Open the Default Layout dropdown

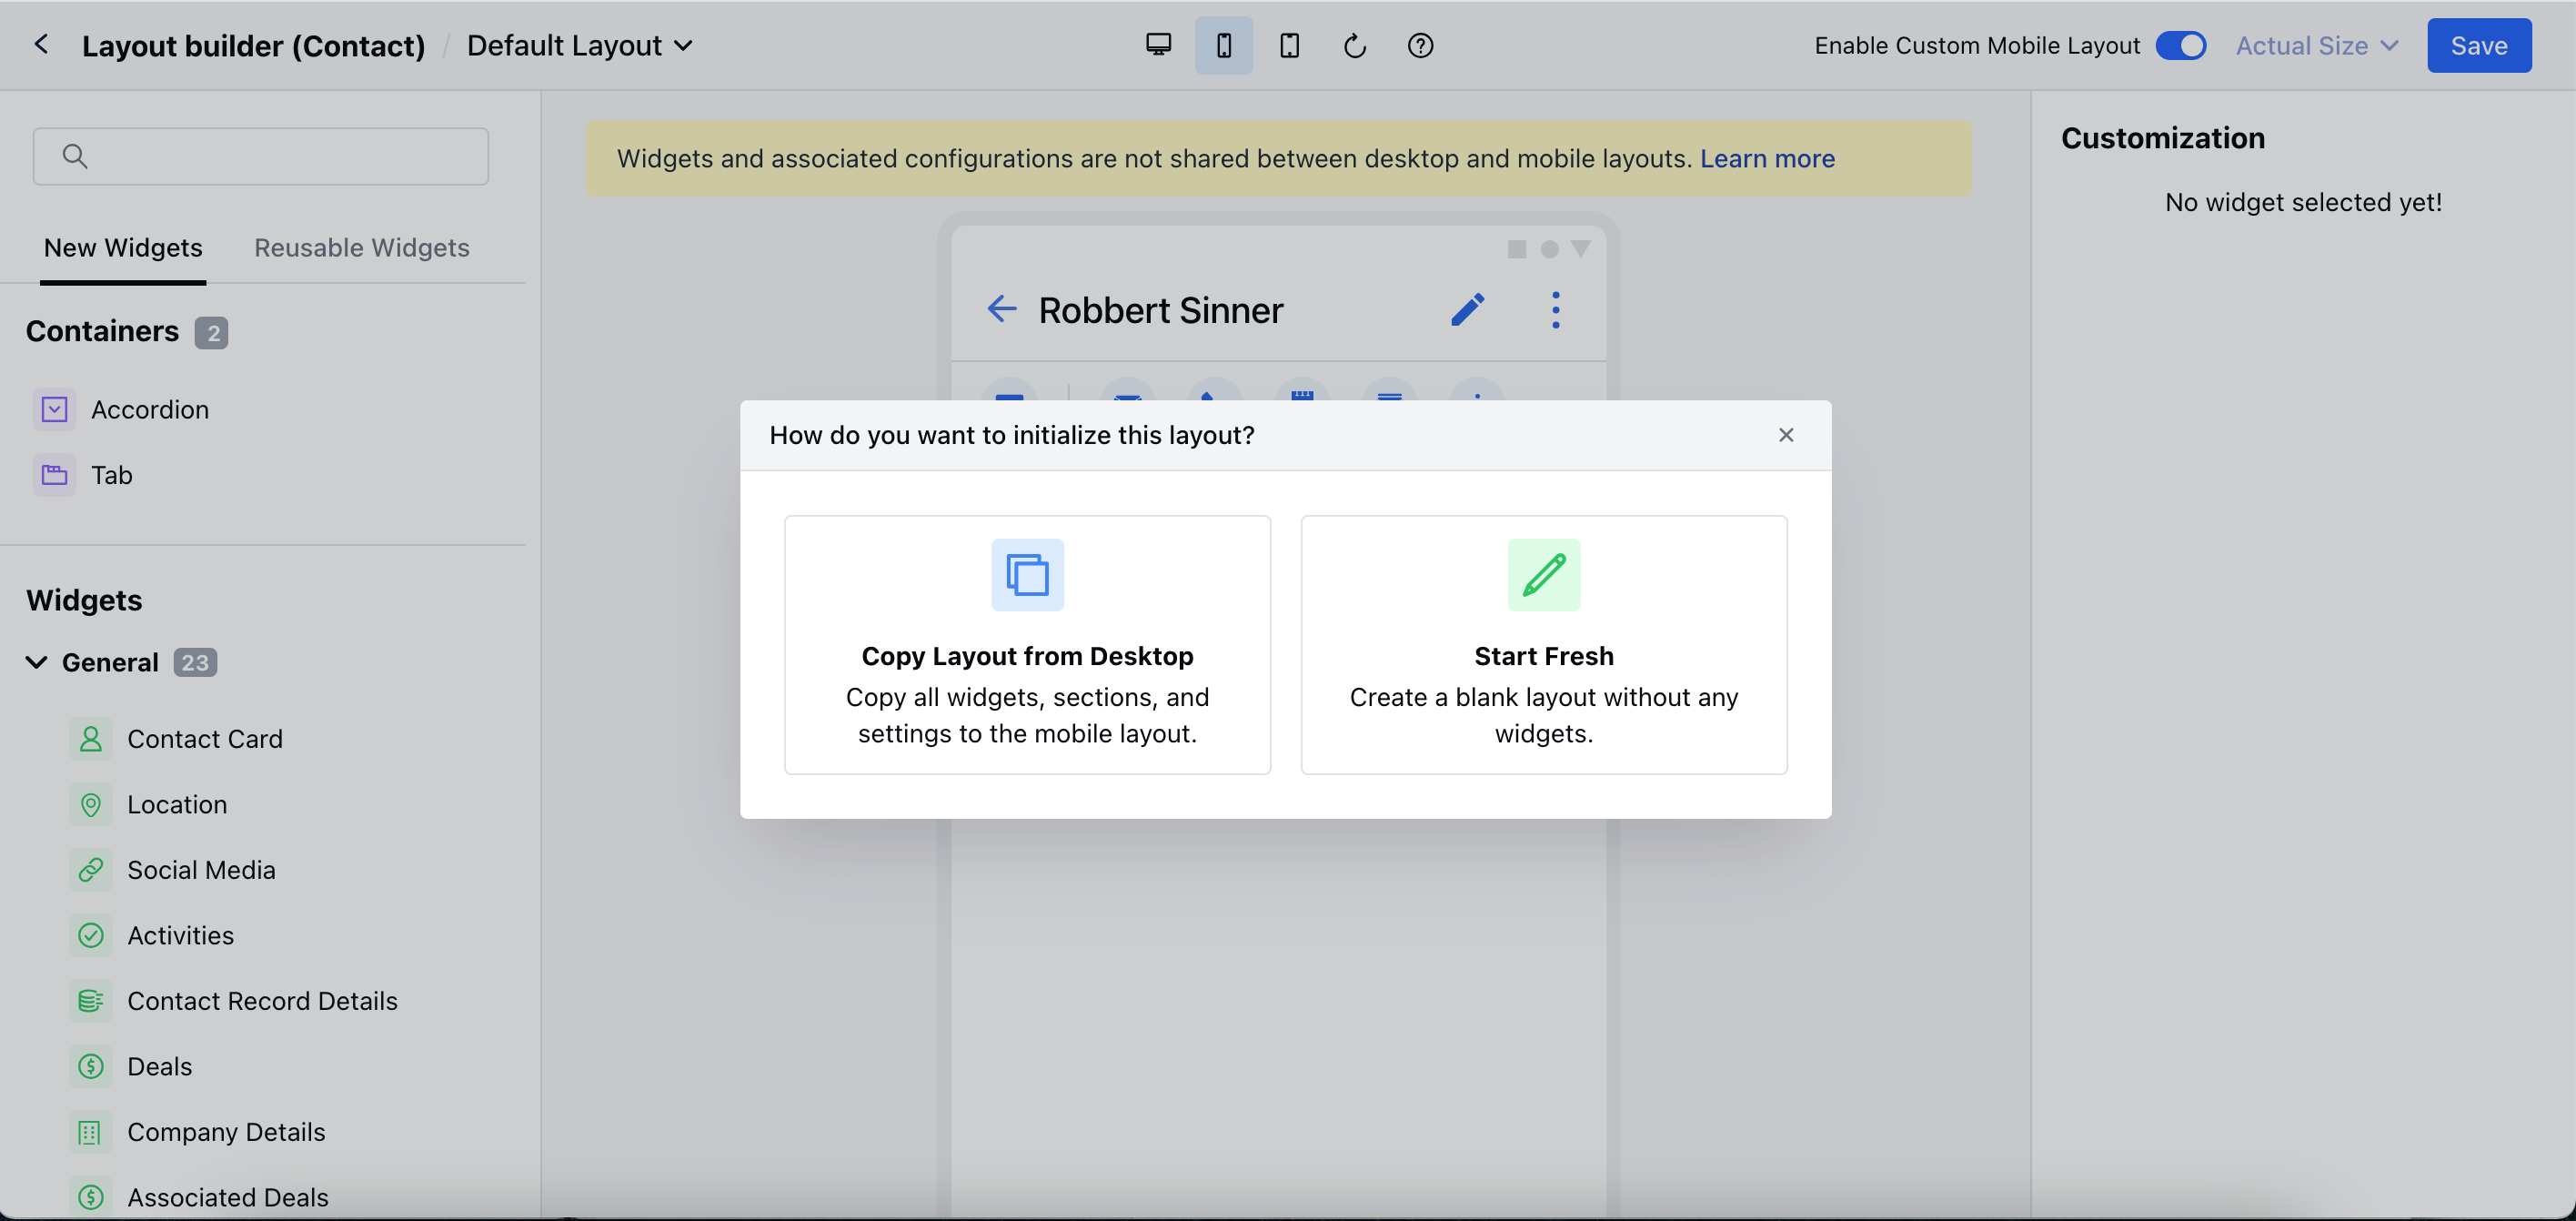[x=580, y=45]
